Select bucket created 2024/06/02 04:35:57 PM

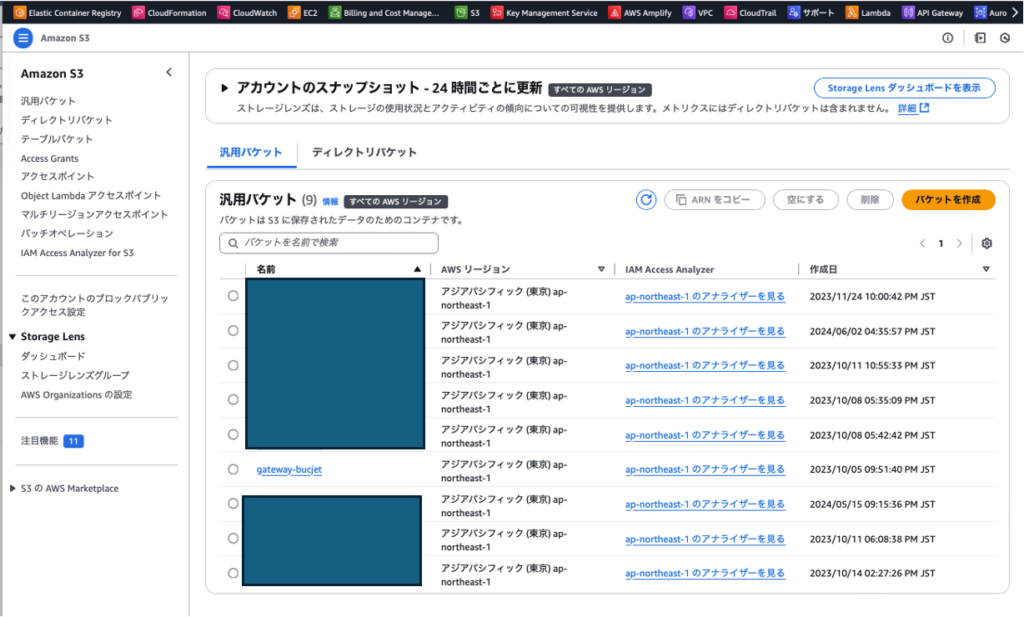[x=233, y=330]
